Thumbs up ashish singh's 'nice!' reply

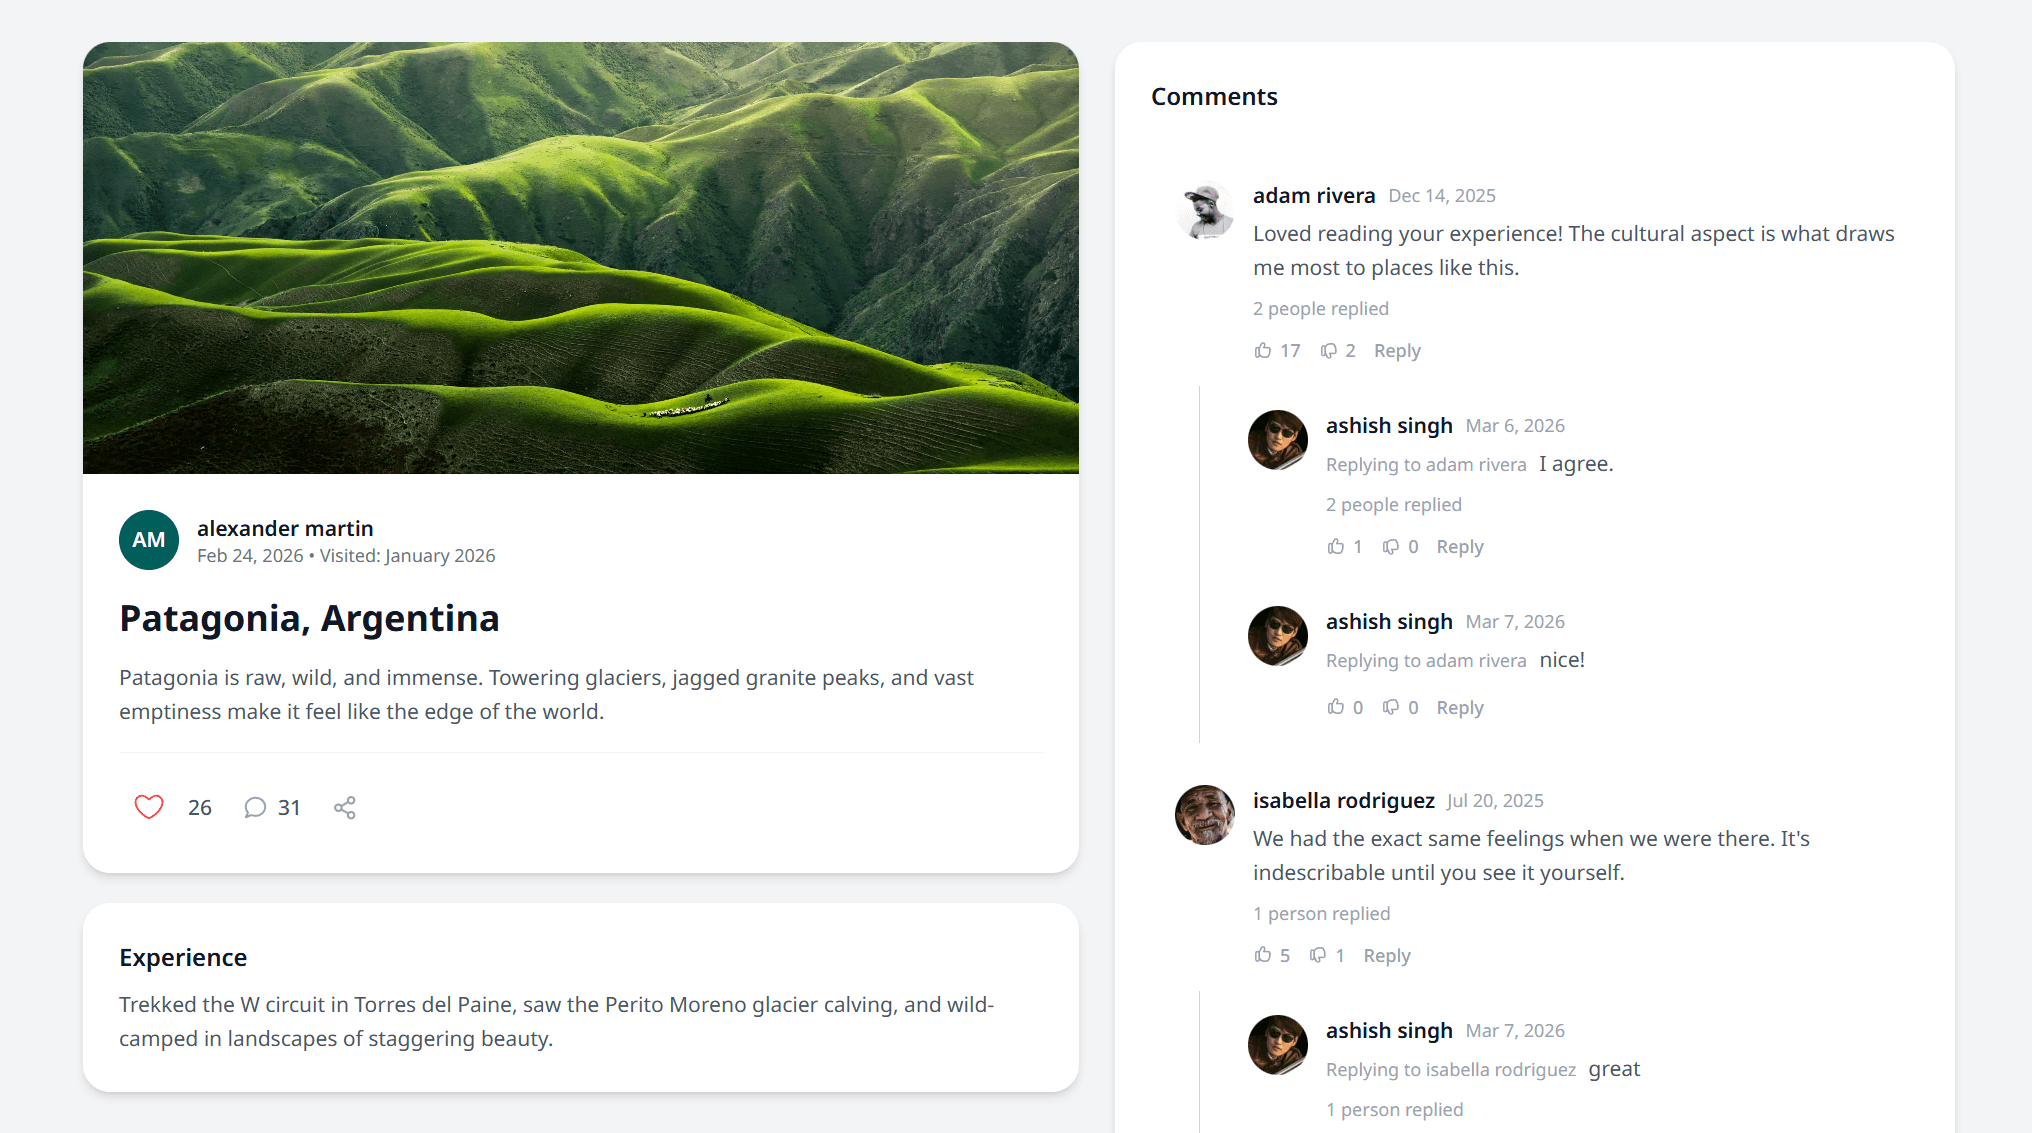[1336, 707]
